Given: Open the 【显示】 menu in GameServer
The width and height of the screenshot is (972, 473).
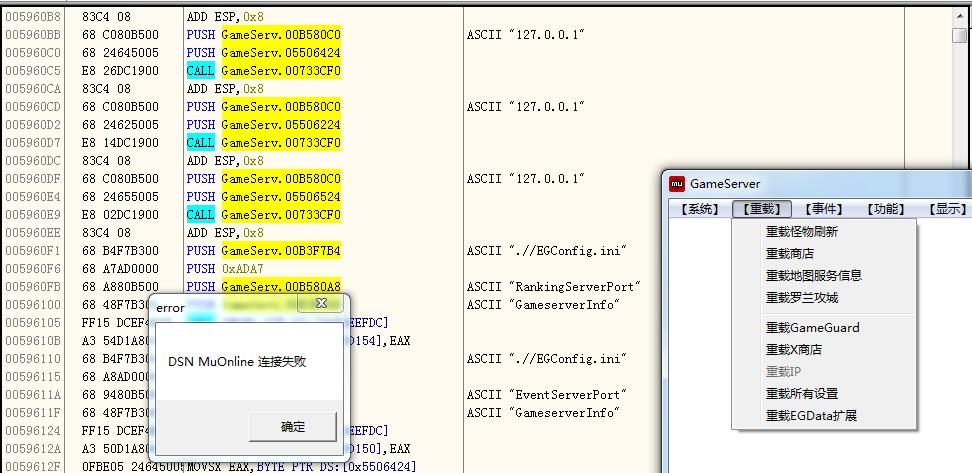Looking at the screenshot, I should pos(948,209).
